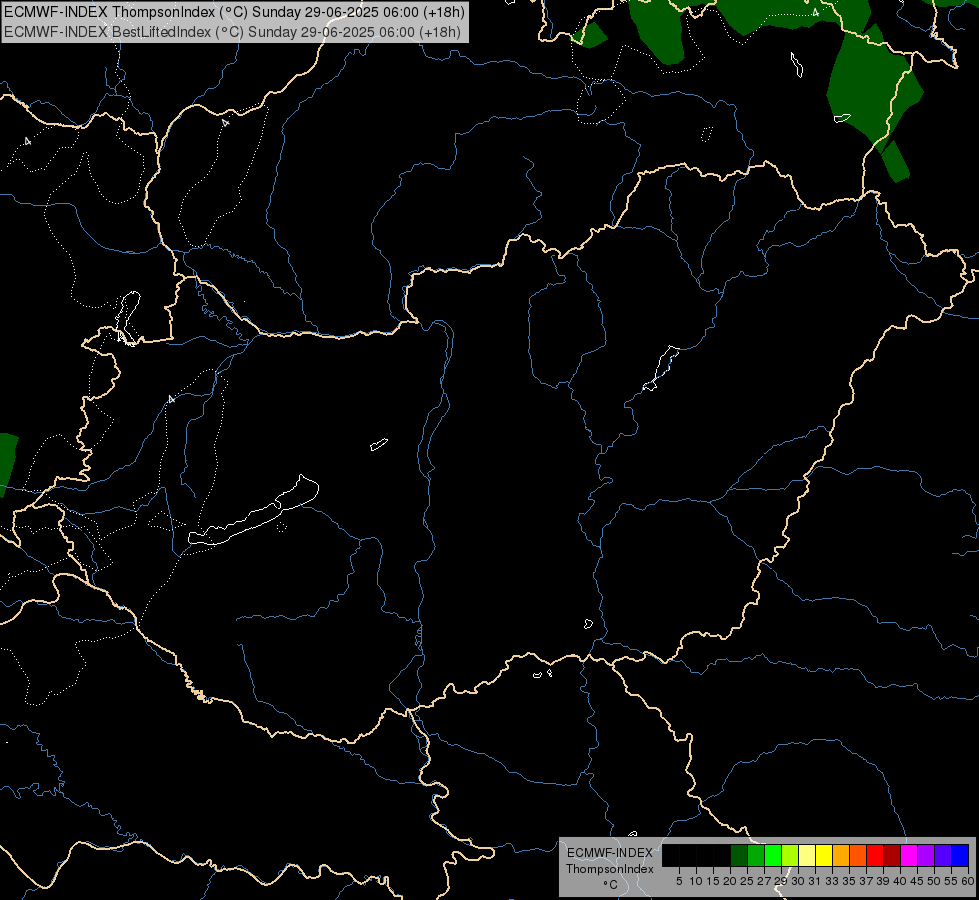Pick the bright yellow 31–33 legend swatch
This screenshot has width=979, height=900.
[824, 855]
